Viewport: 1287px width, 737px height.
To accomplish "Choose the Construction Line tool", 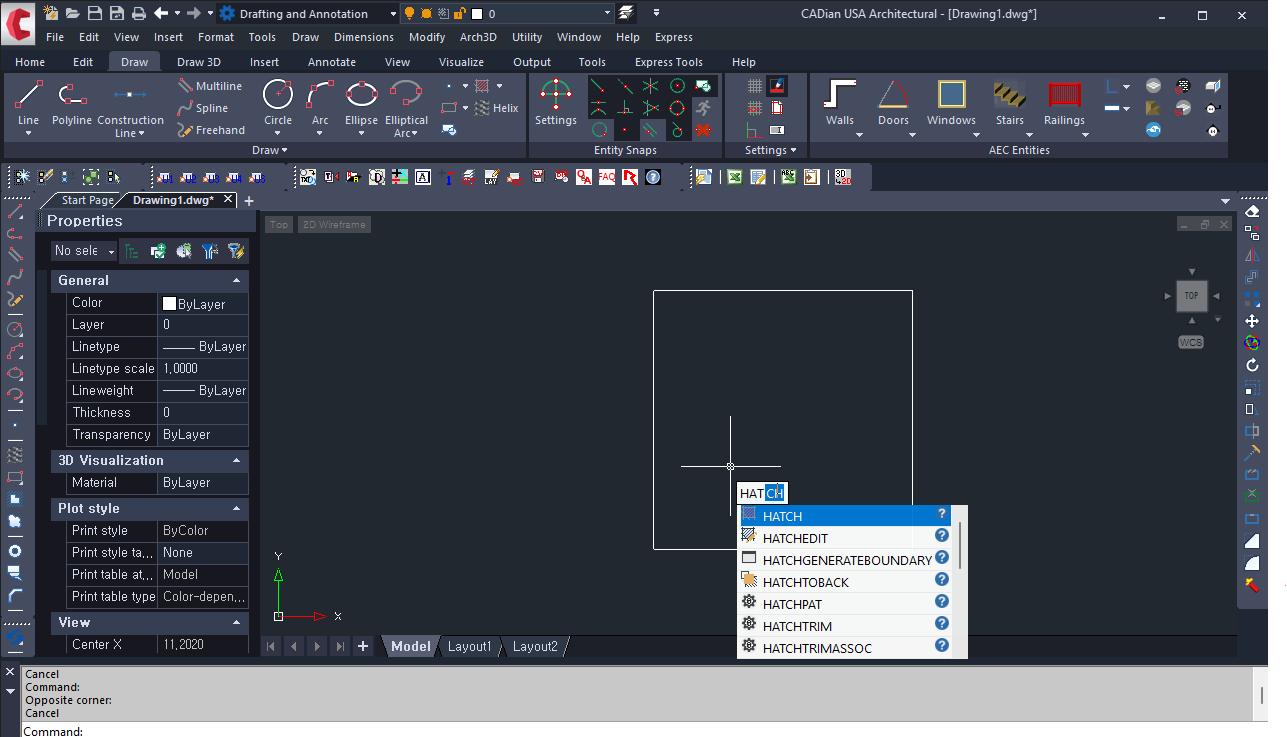I will pos(130,108).
